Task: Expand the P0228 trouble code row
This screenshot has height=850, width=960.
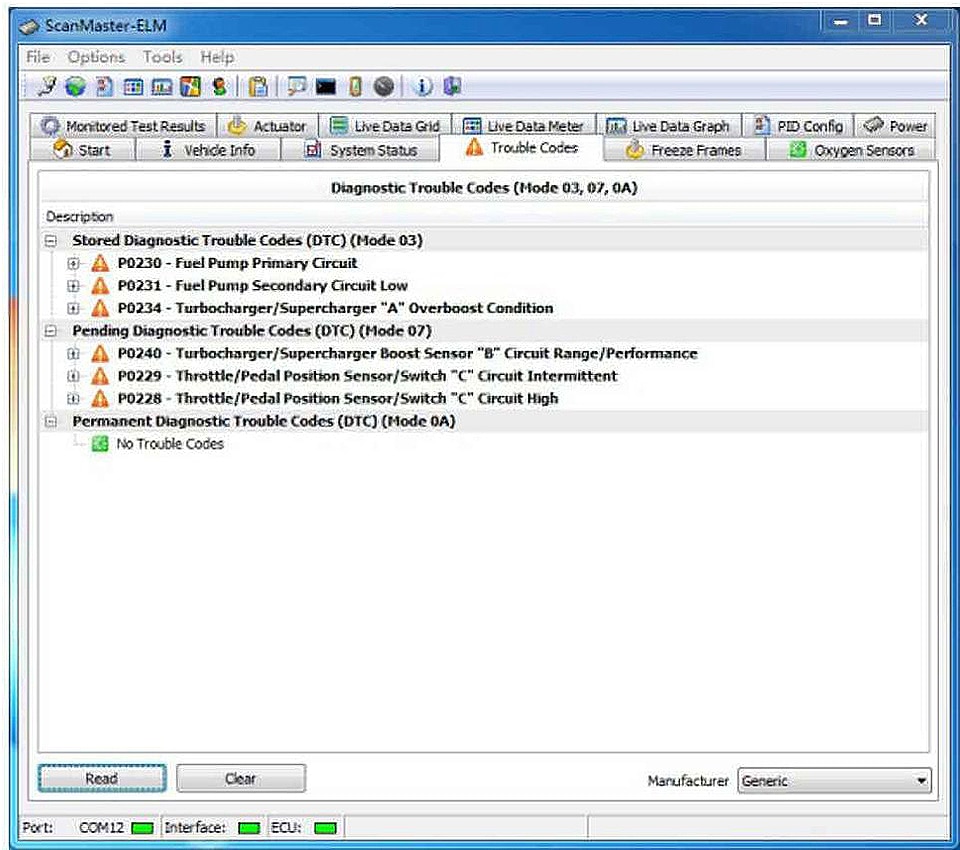Action: pos(73,399)
